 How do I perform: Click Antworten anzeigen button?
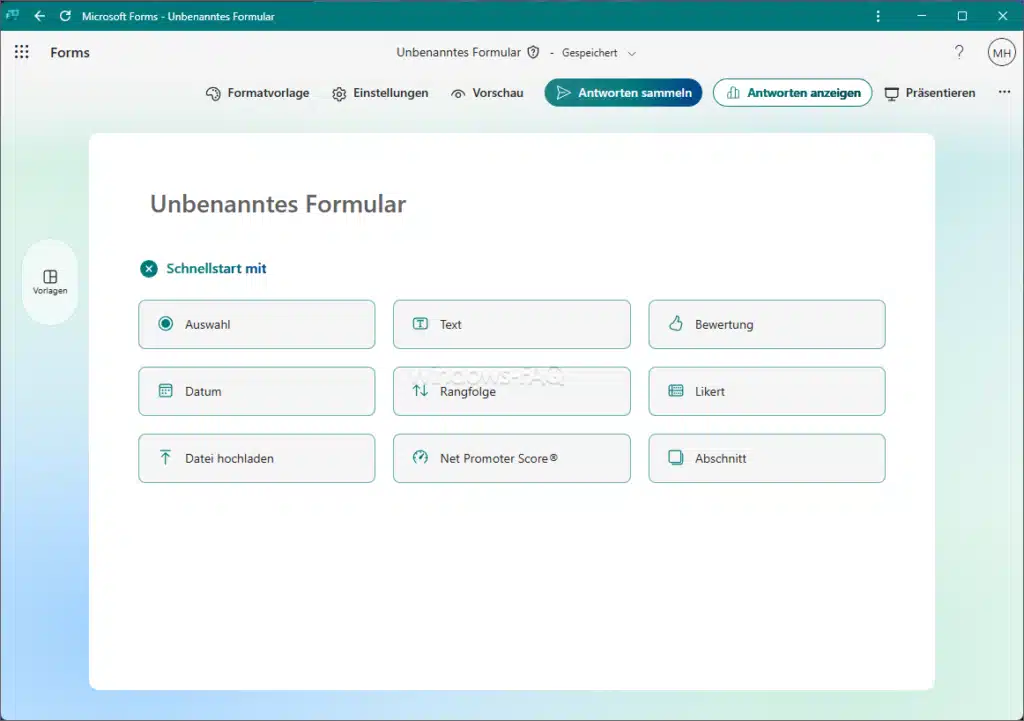click(x=792, y=93)
